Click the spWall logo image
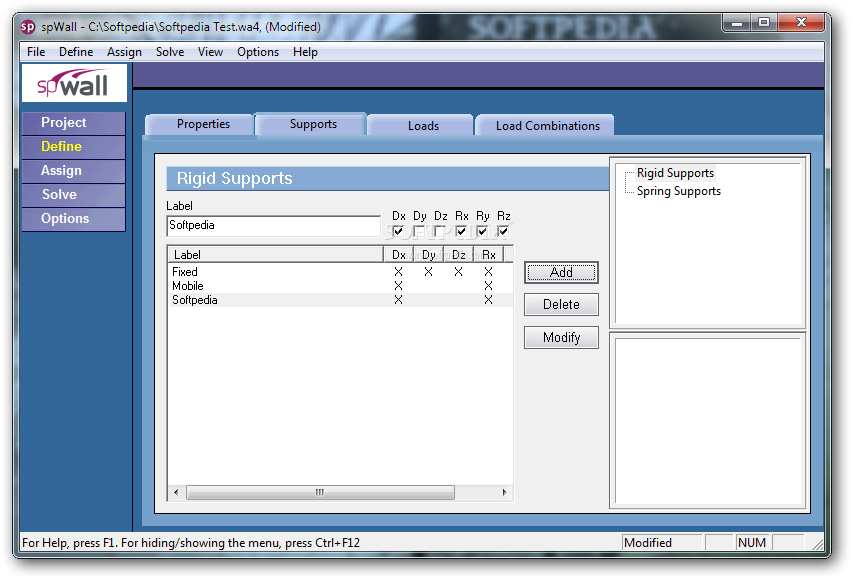Screen dimensions: 852x579 (74, 83)
